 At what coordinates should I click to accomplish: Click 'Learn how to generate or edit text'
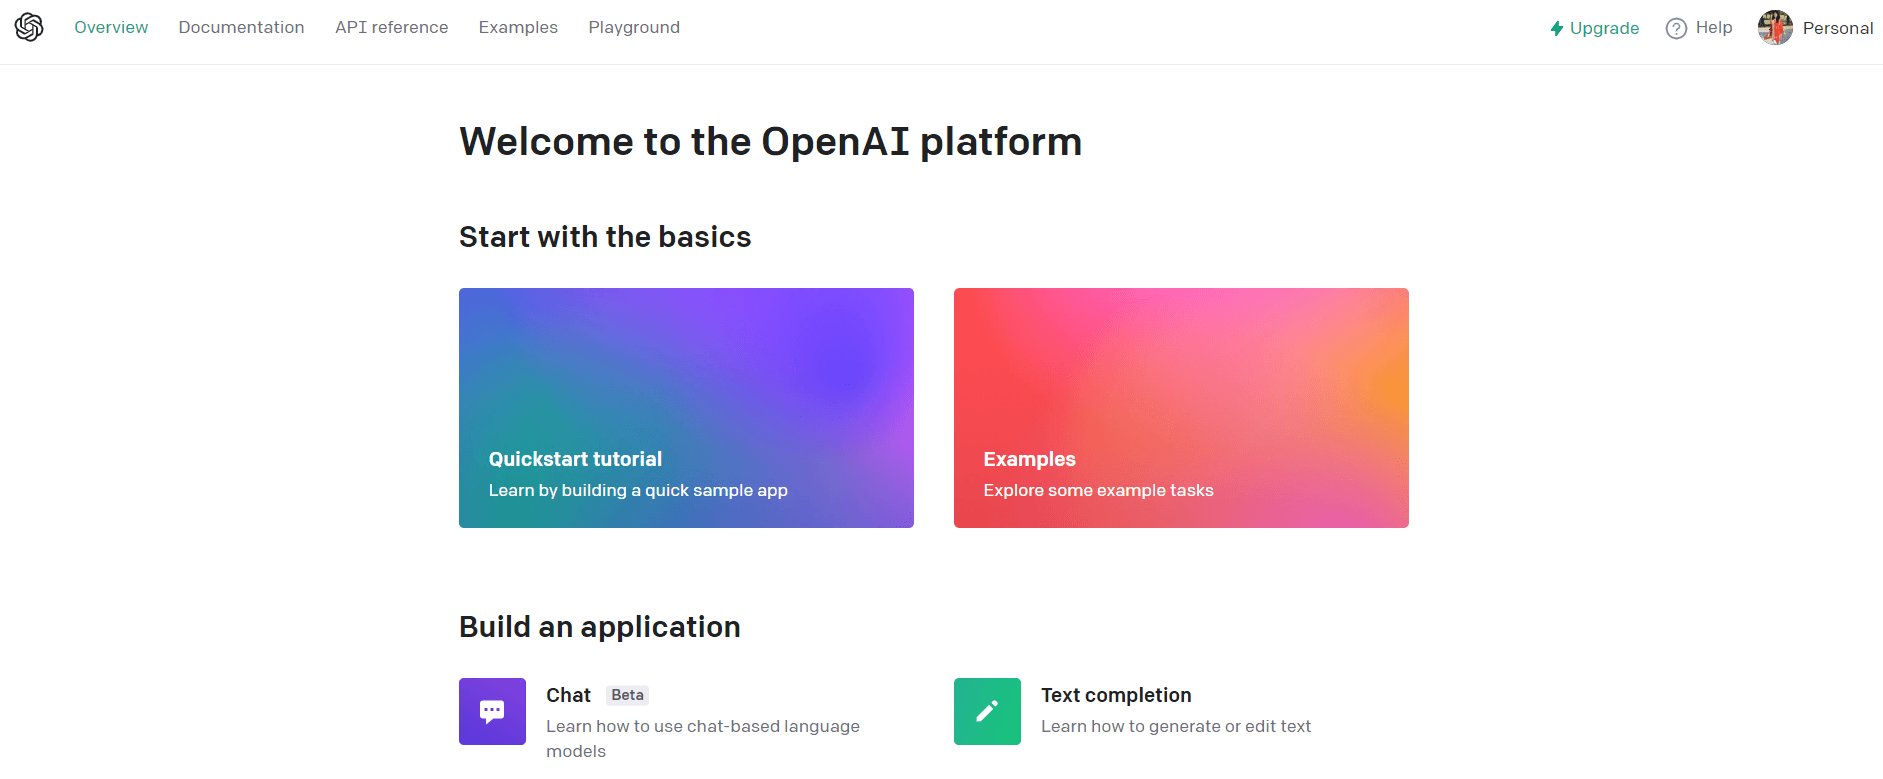coord(1176,726)
